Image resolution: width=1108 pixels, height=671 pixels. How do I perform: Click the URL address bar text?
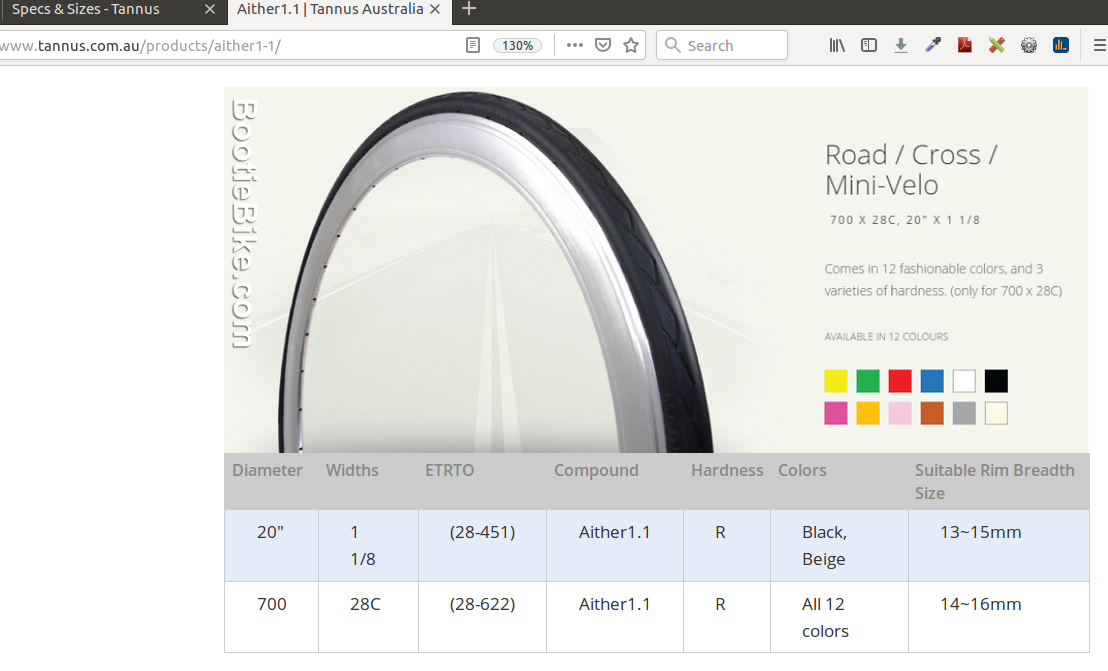pyautogui.click(x=141, y=46)
